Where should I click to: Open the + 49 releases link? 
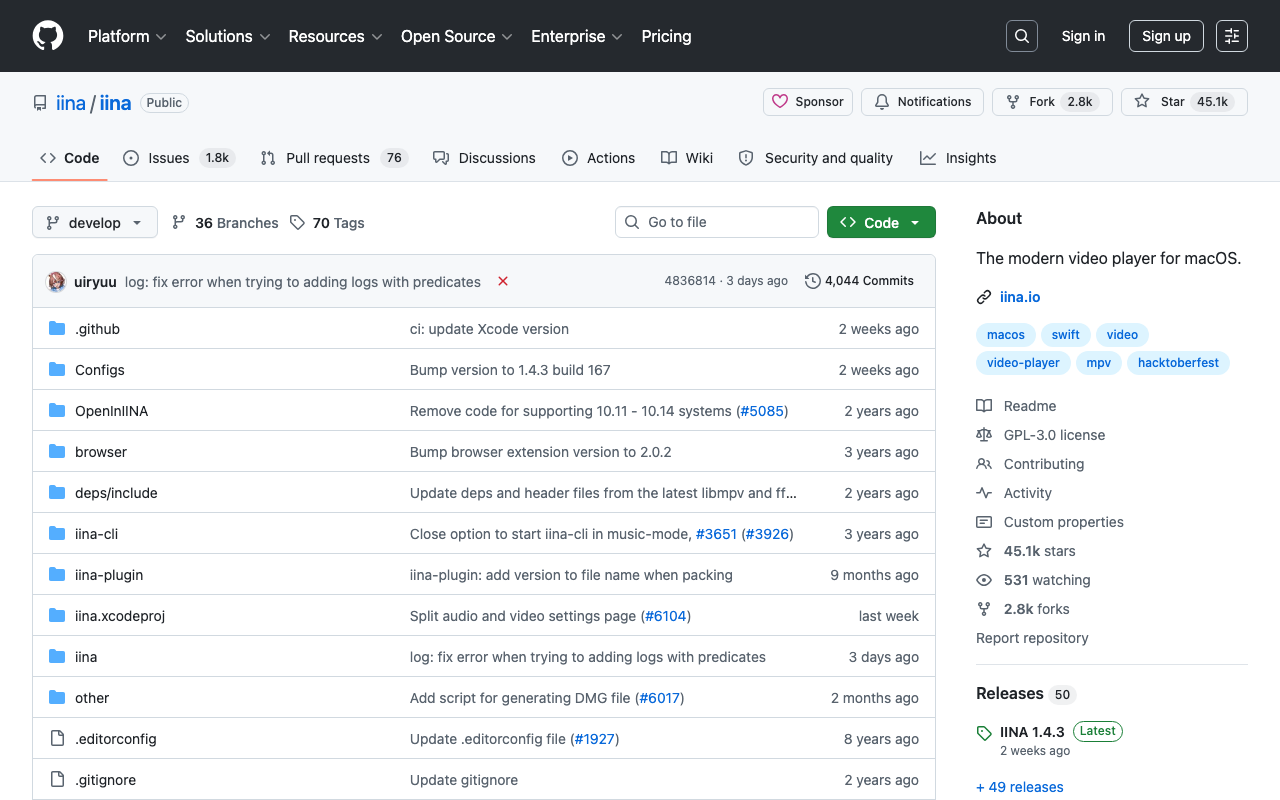pyautogui.click(x=1020, y=787)
